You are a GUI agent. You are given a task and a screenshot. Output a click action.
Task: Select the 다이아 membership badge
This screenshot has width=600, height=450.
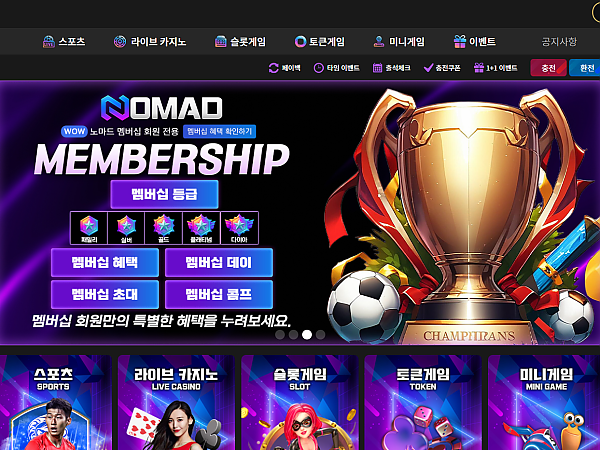[239, 228]
